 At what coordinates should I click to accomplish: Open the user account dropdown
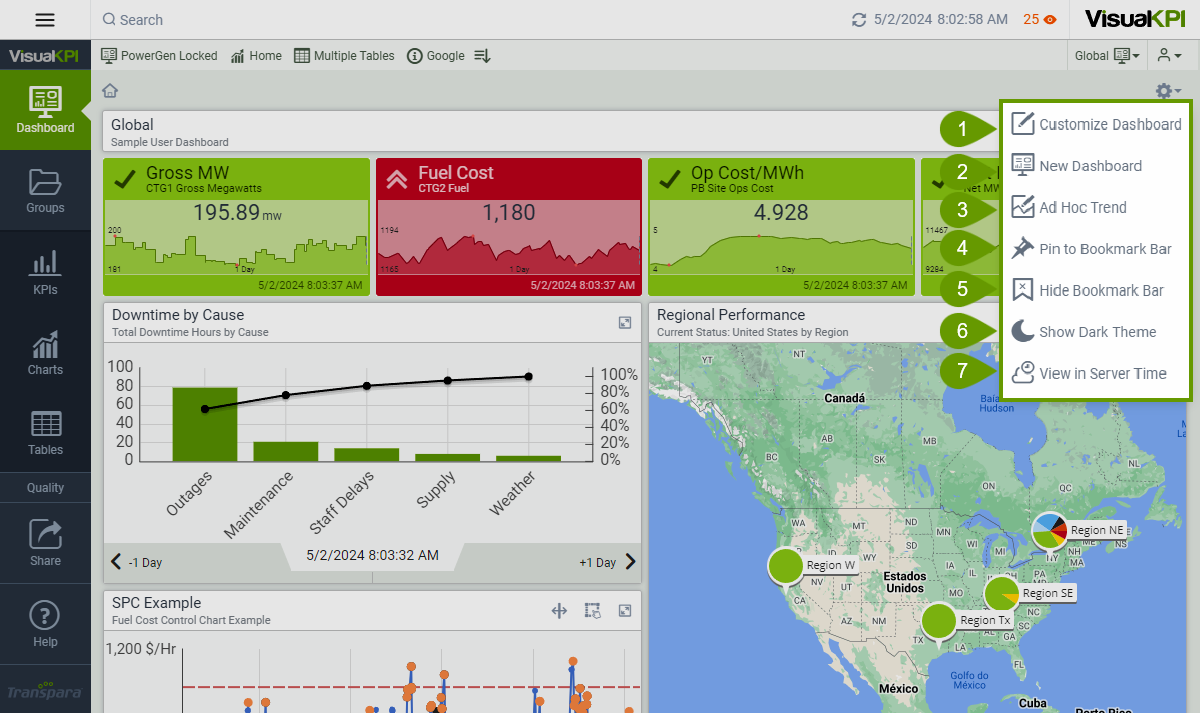[1170, 56]
